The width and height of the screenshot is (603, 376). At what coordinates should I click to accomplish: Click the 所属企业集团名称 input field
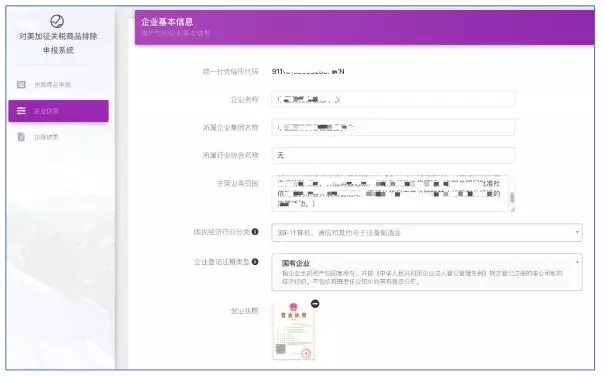tap(393, 127)
